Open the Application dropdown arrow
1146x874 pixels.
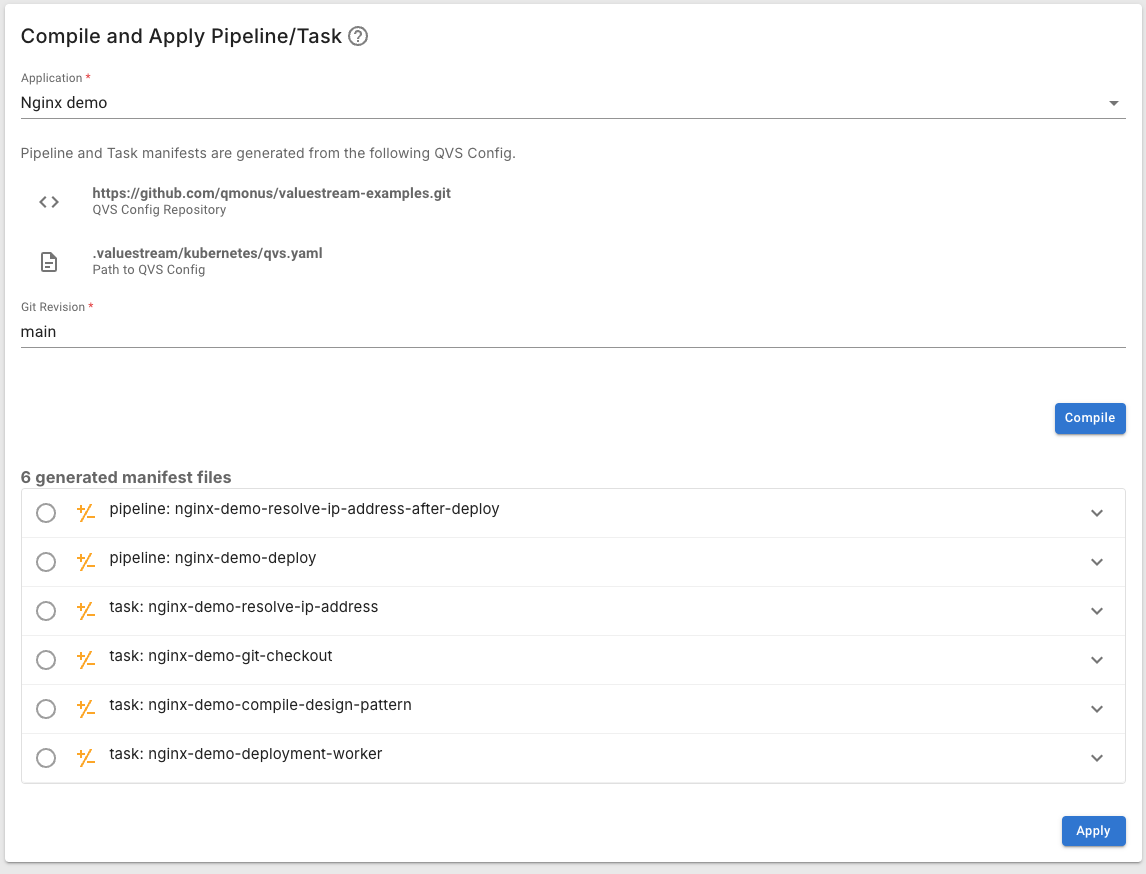[x=1113, y=103]
